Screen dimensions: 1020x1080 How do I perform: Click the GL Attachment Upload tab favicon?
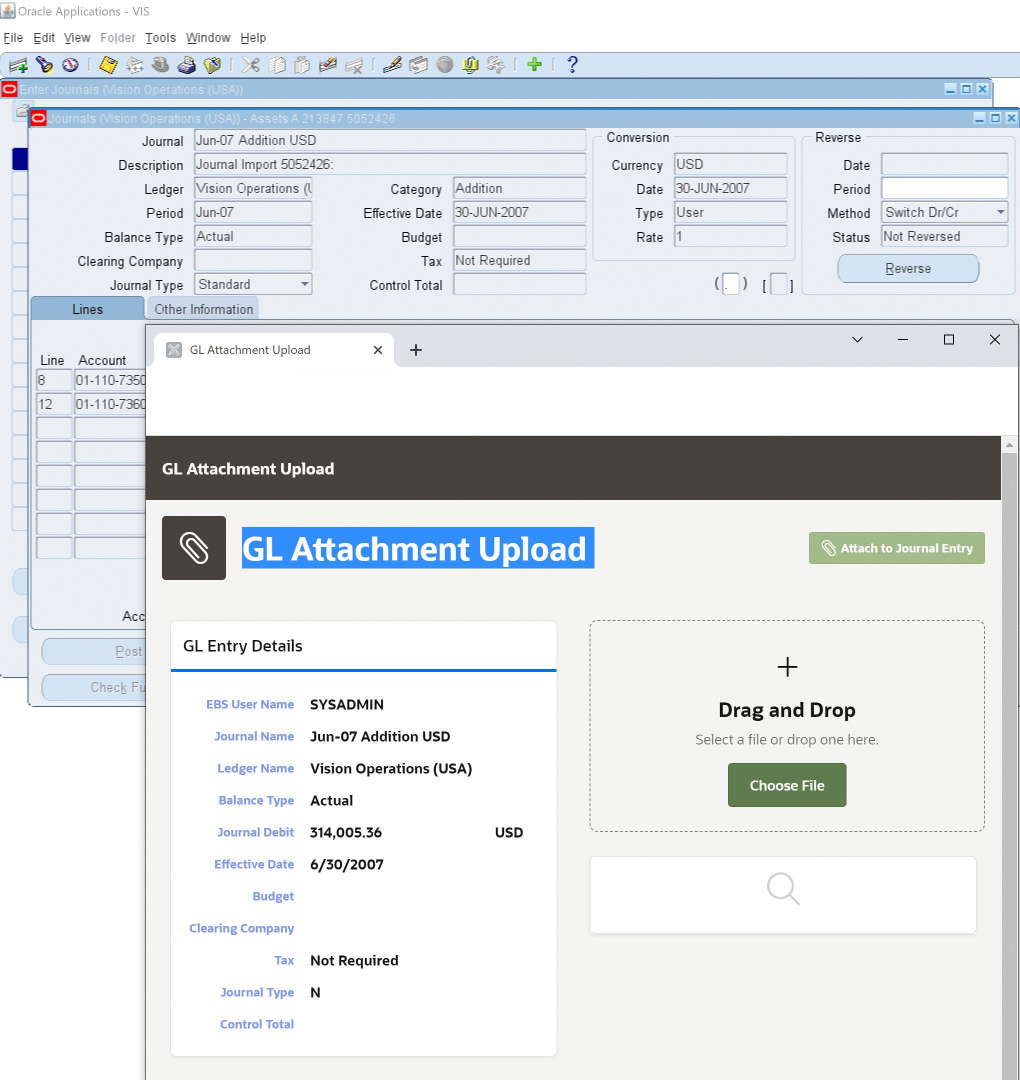coord(174,350)
